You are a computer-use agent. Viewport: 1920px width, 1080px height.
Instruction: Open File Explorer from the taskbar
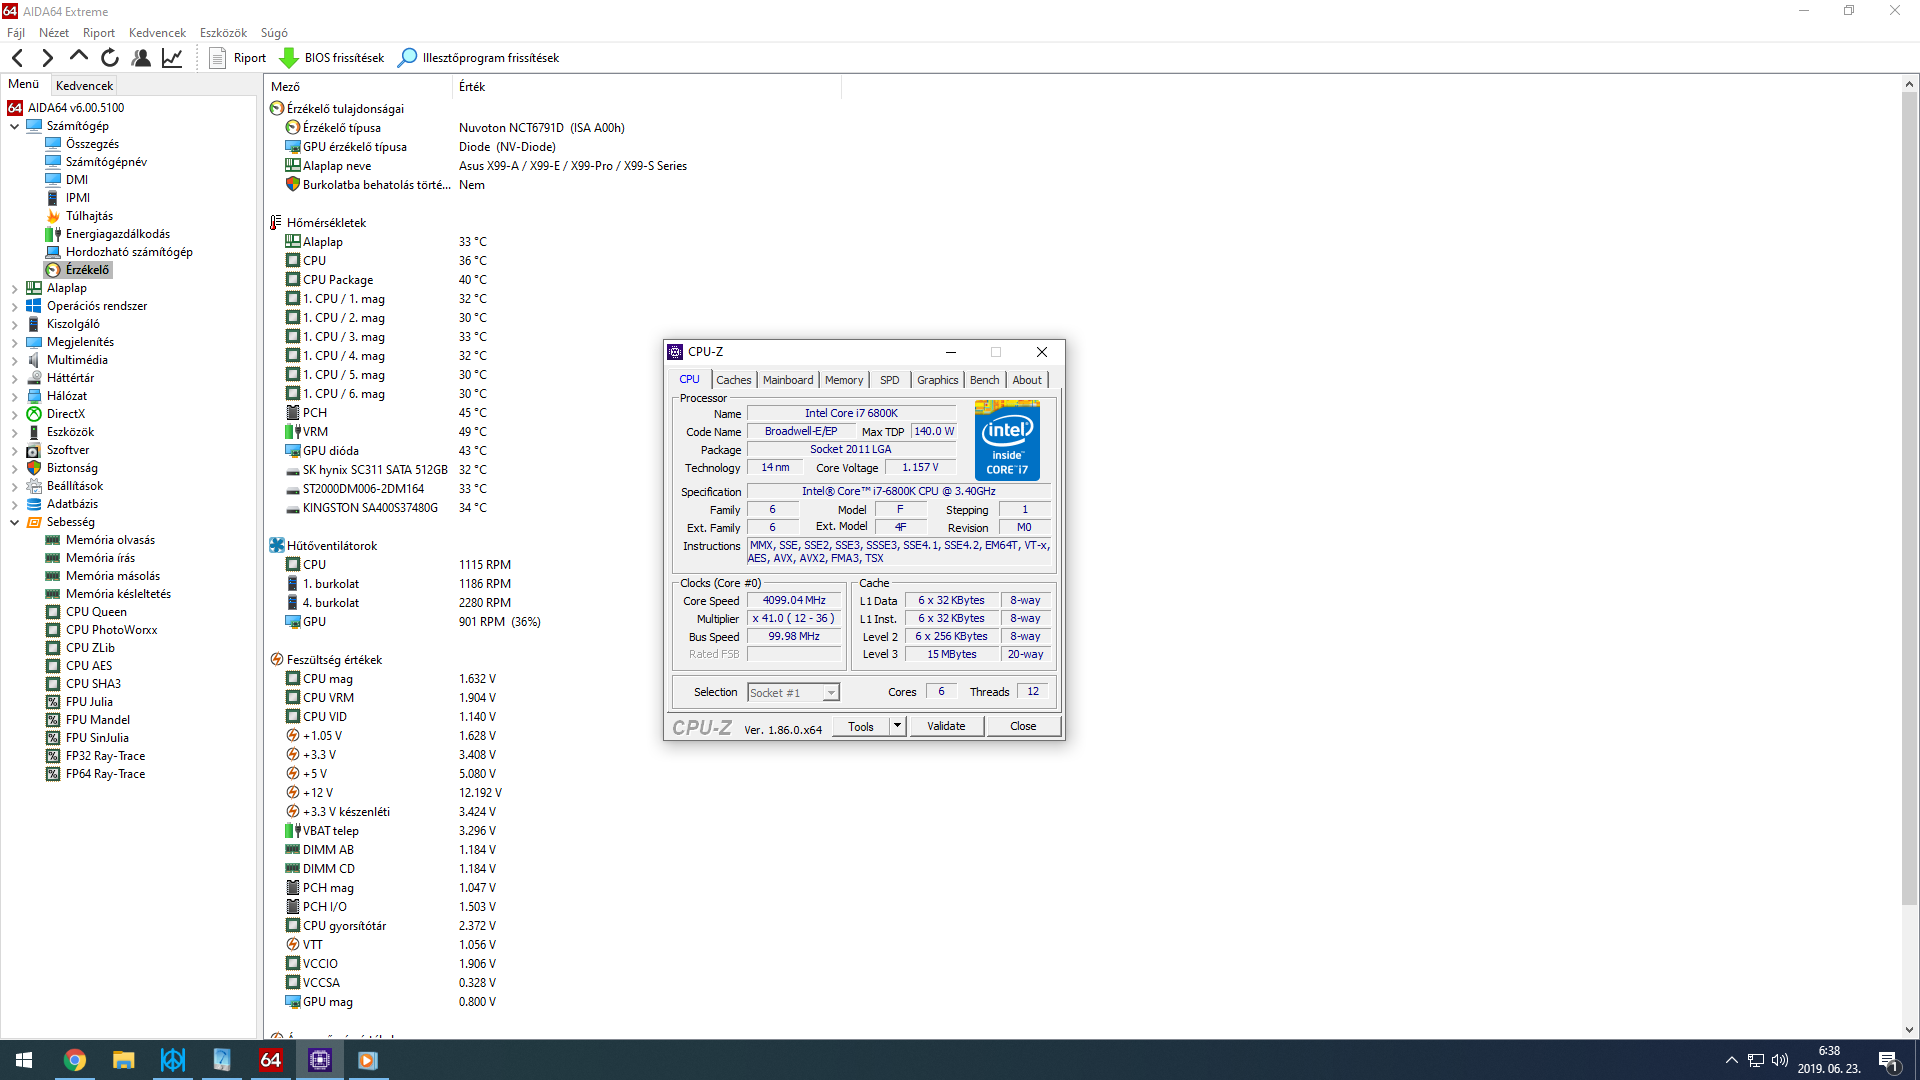click(x=124, y=1060)
